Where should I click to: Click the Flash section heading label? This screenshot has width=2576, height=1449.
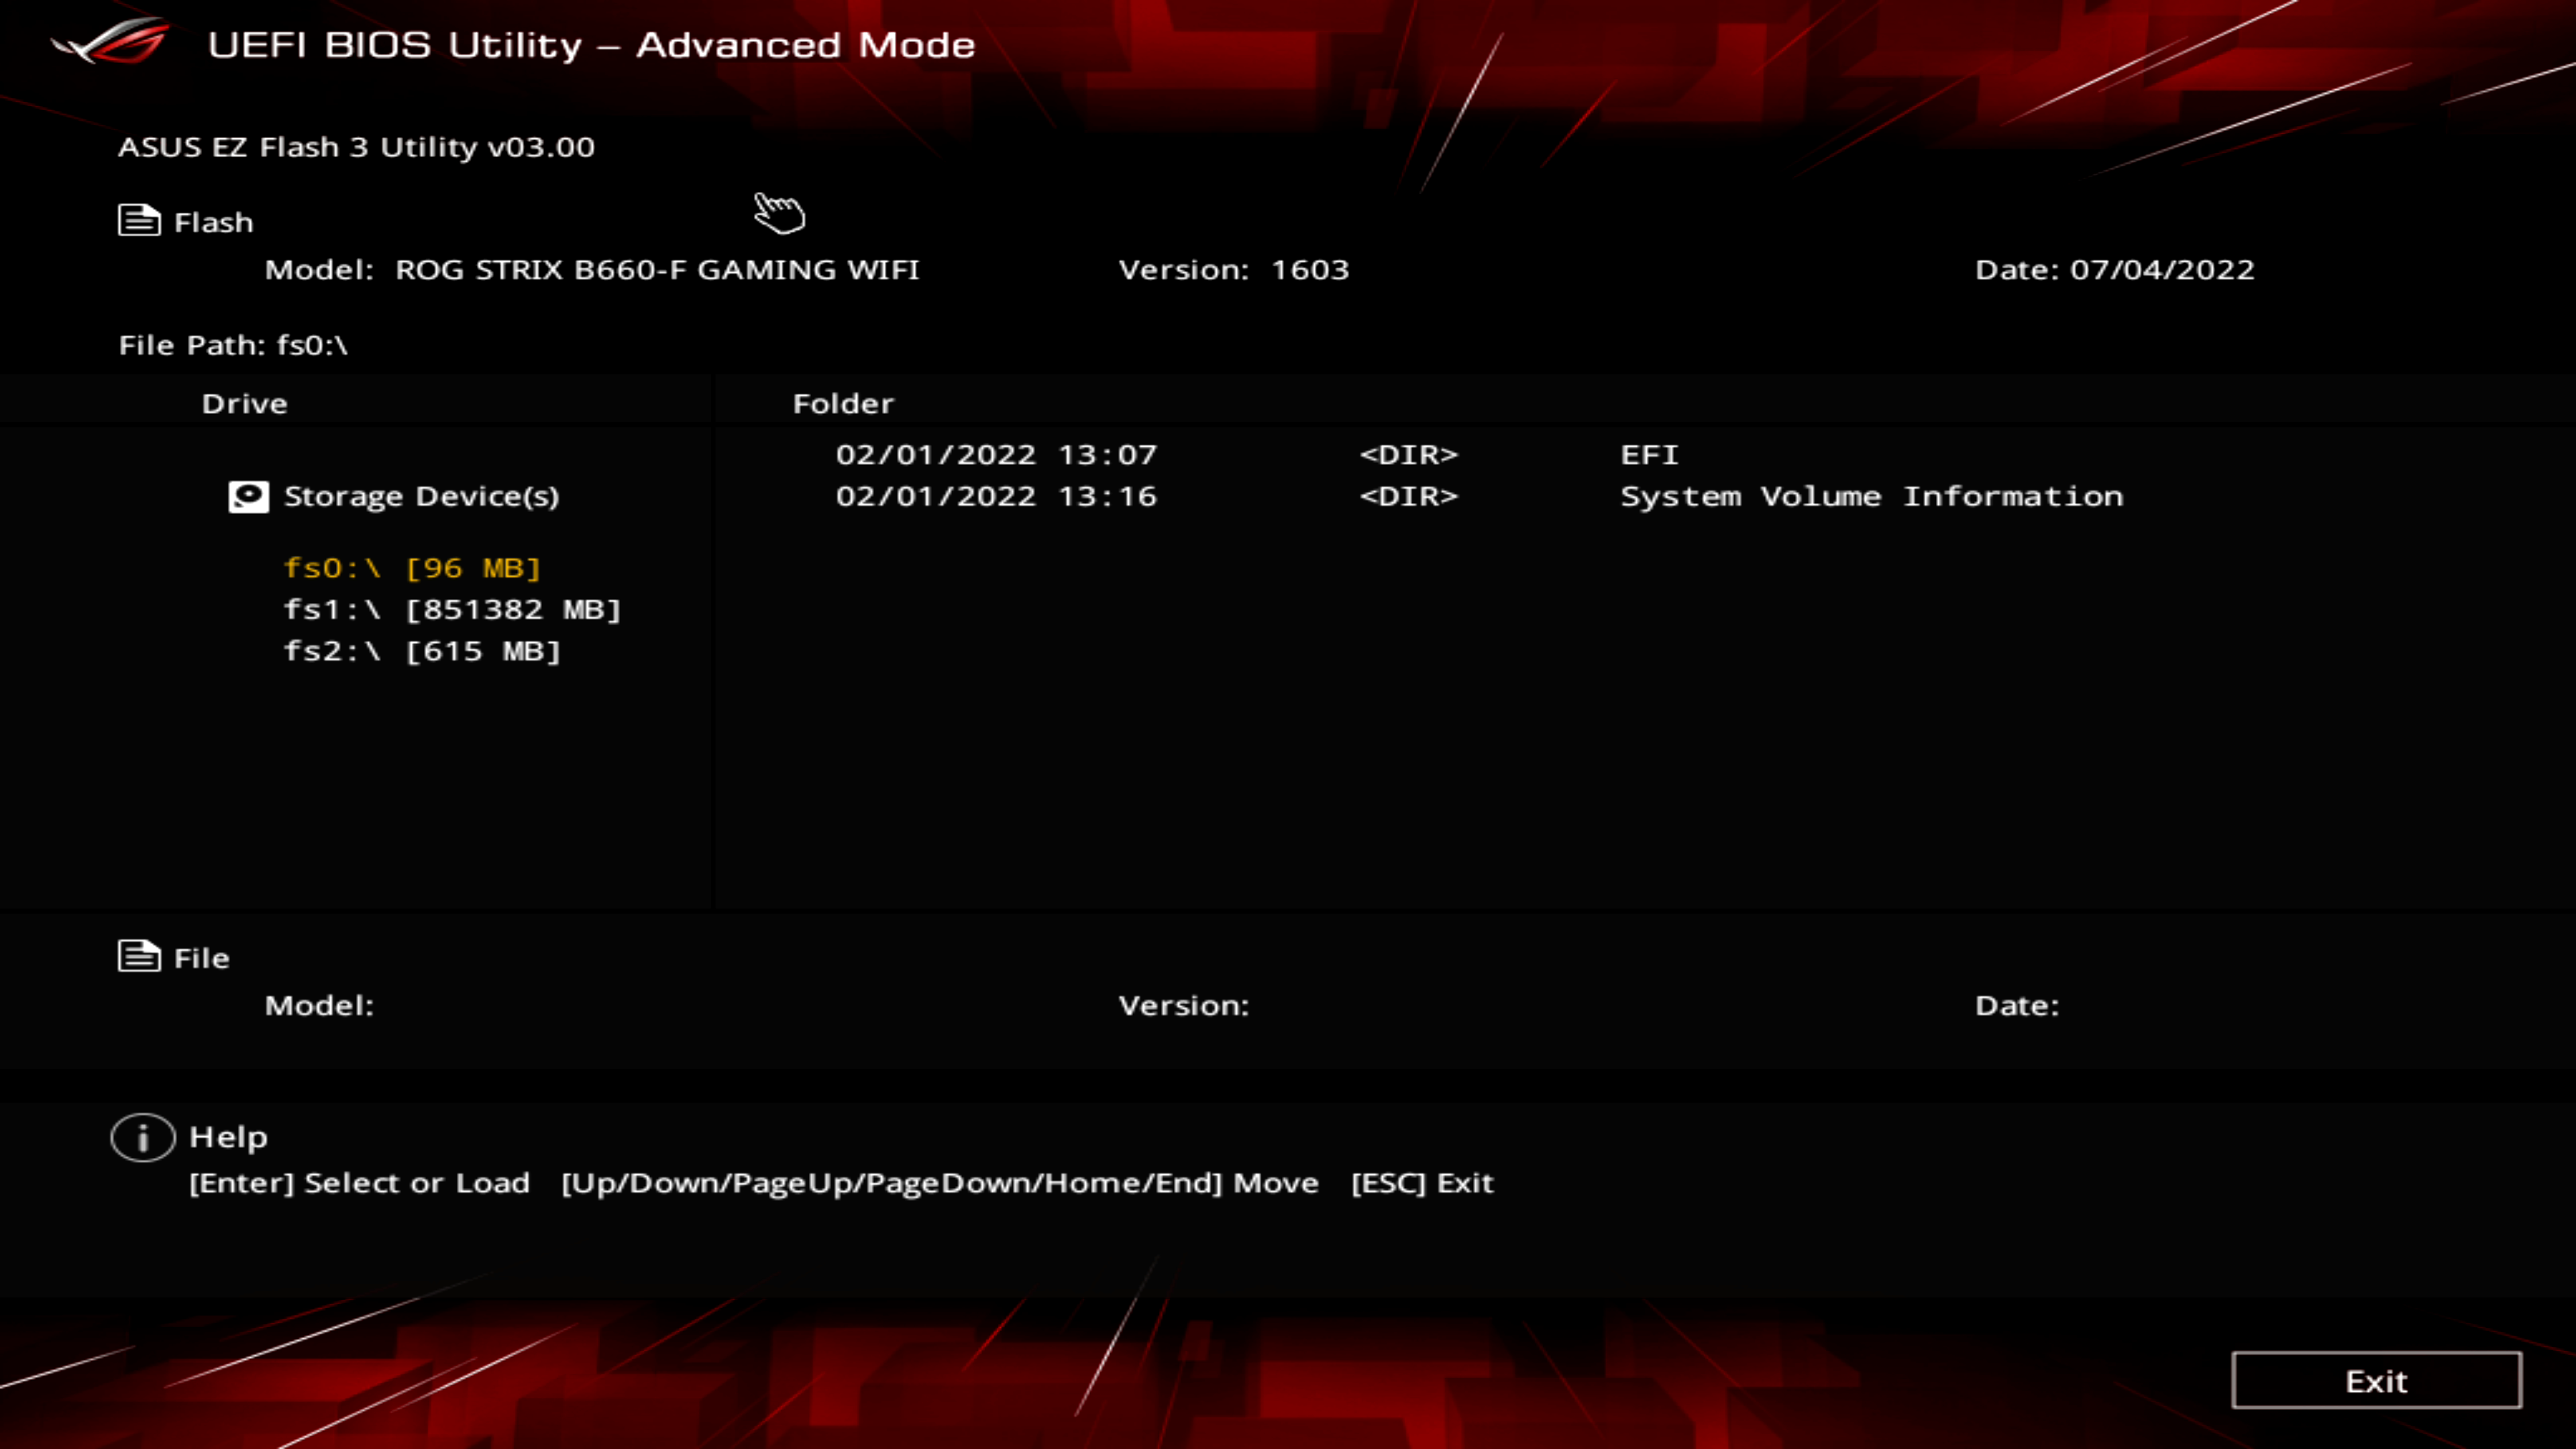click(213, 222)
